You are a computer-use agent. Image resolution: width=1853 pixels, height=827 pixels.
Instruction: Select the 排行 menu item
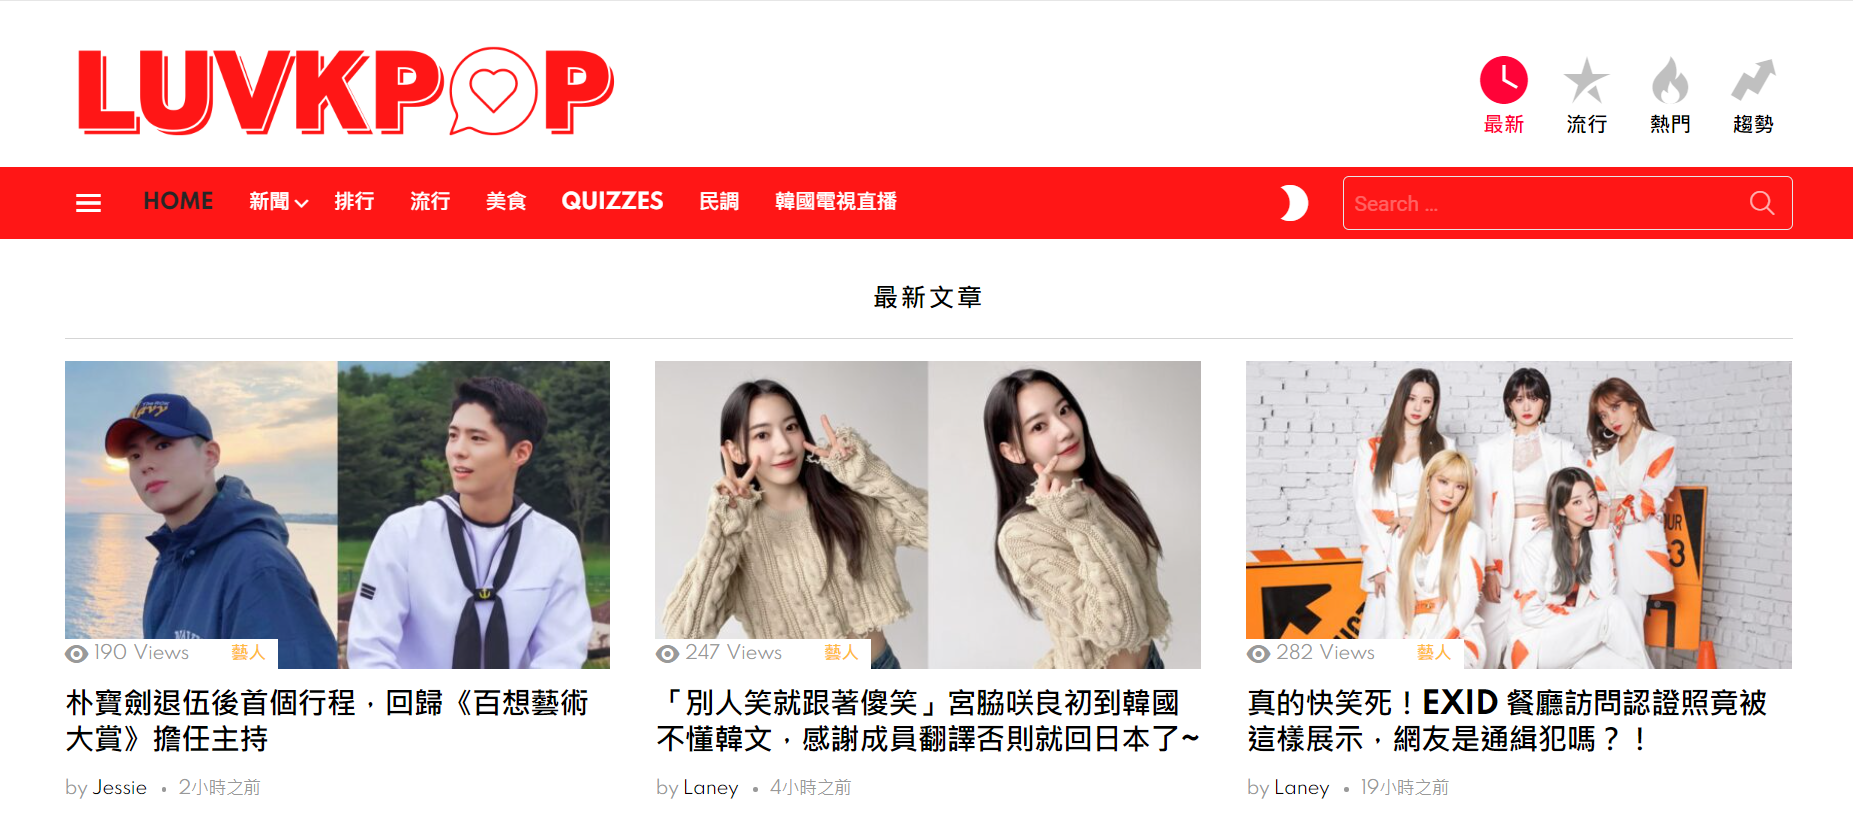tap(354, 202)
